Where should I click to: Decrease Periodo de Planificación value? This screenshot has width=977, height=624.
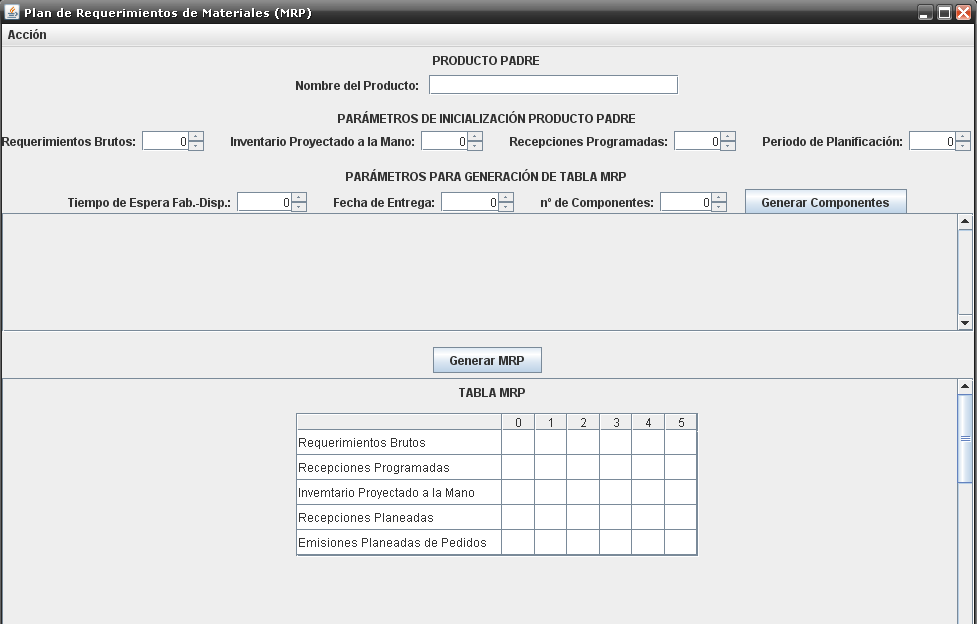coord(964,145)
